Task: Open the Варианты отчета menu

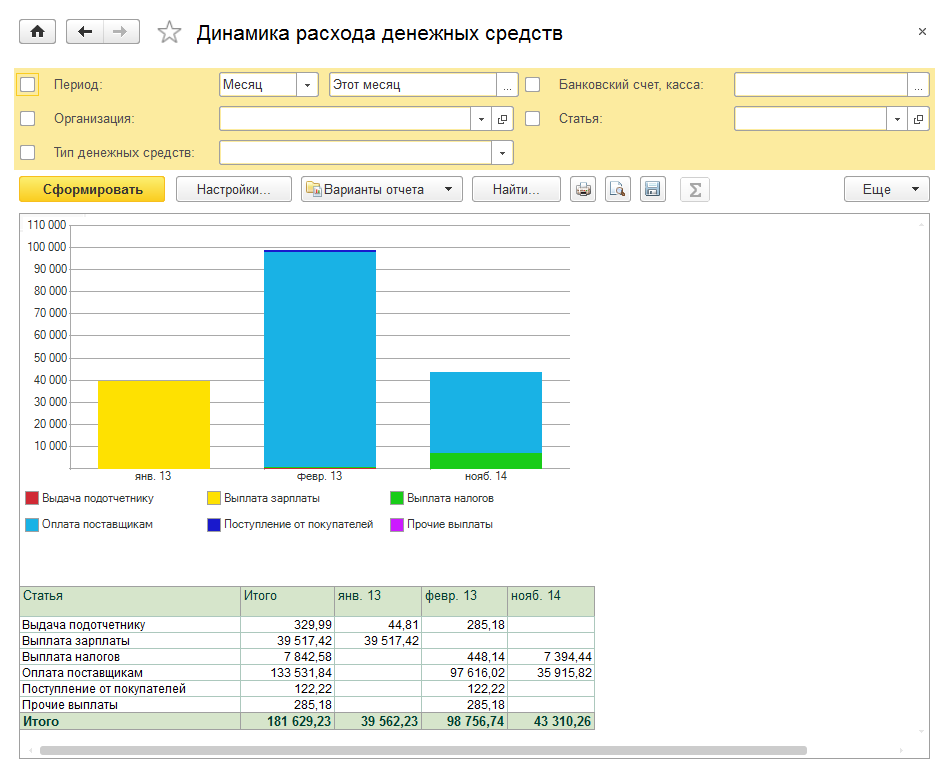Action: tap(381, 189)
